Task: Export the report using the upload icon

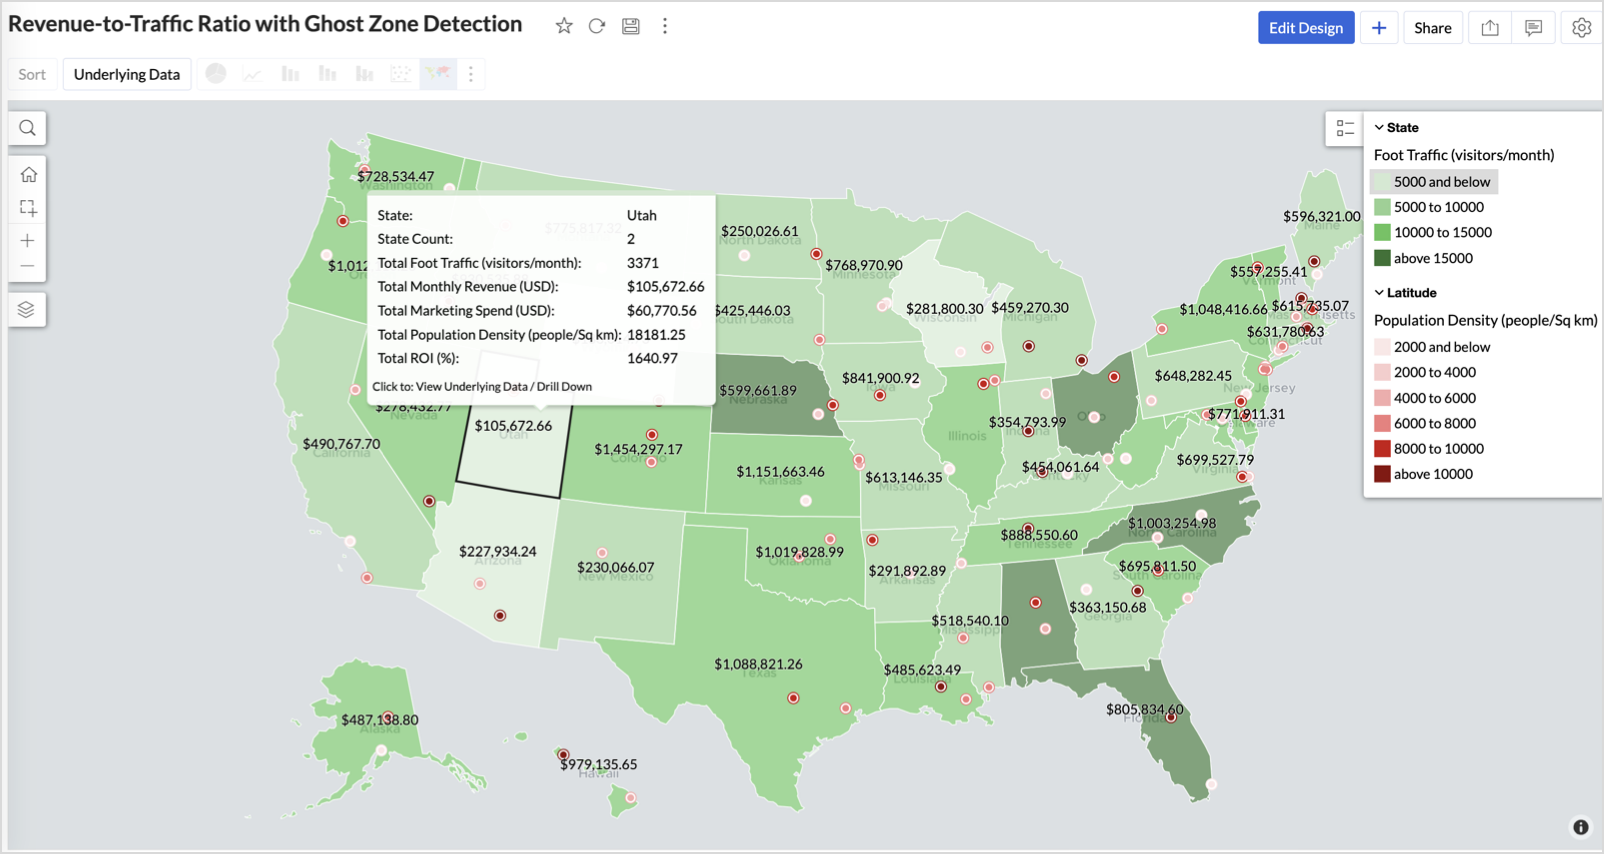Action: click(x=1490, y=28)
